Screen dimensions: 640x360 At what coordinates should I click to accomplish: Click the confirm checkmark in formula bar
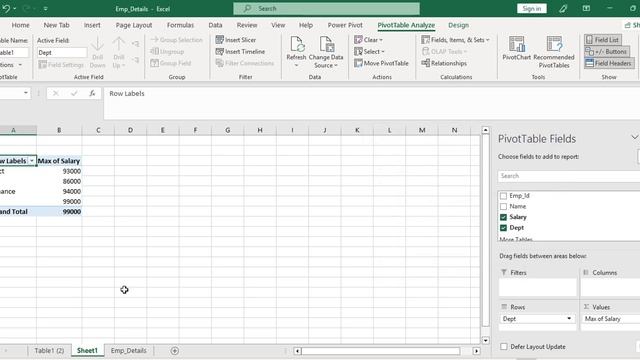74,93
